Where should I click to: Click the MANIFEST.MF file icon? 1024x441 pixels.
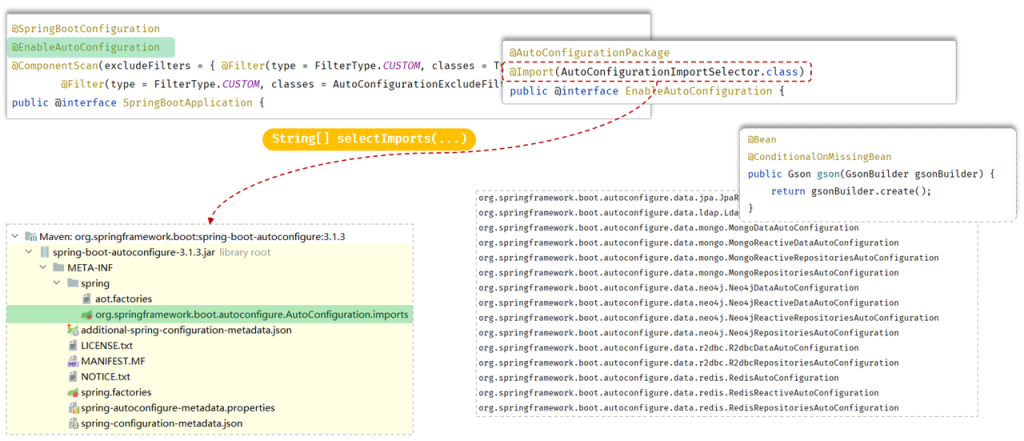point(72,361)
